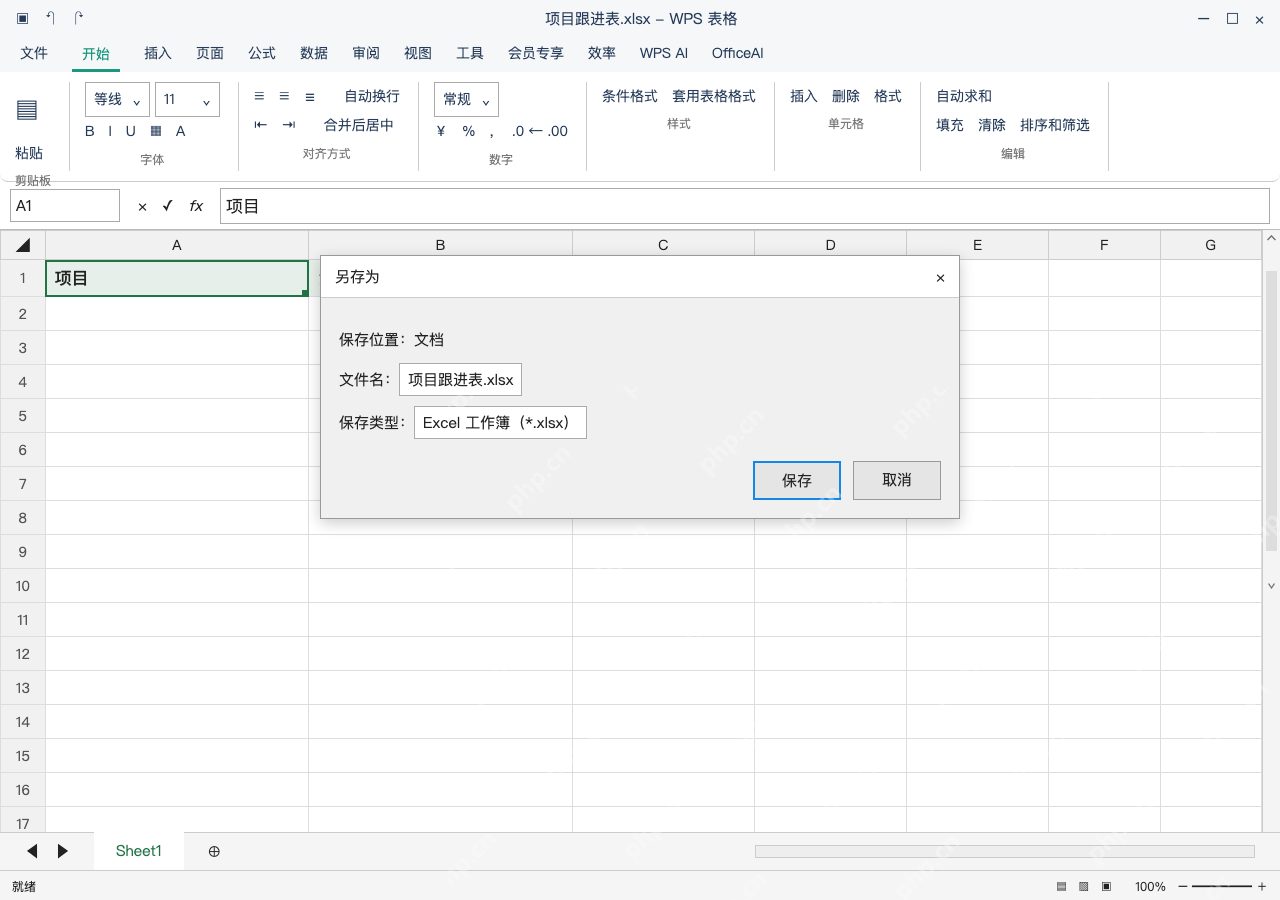Click the font color A icon
Viewport: 1280px width, 900px height.
click(181, 131)
